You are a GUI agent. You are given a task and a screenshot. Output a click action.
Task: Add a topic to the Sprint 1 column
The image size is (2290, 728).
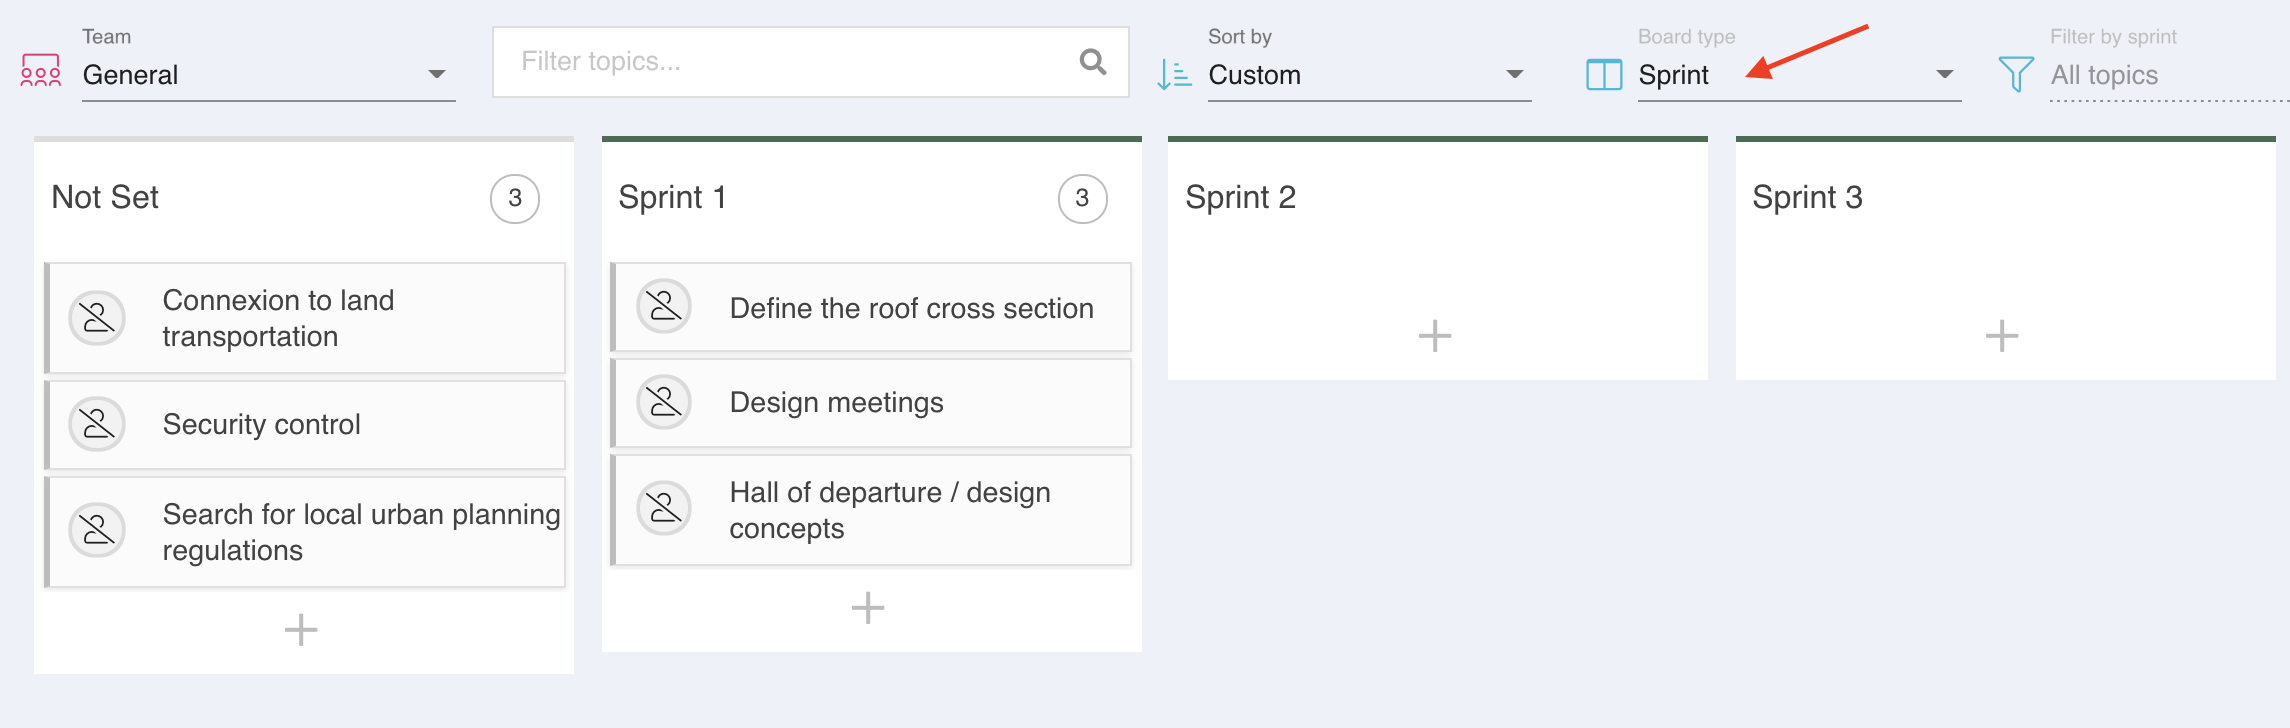(x=868, y=608)
